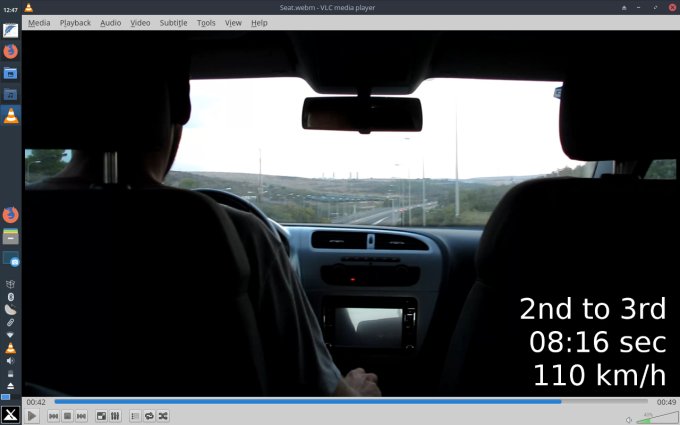Click the removable drive tray icon
This screenshot has width=680, height=425.
[x=10, y=373]
